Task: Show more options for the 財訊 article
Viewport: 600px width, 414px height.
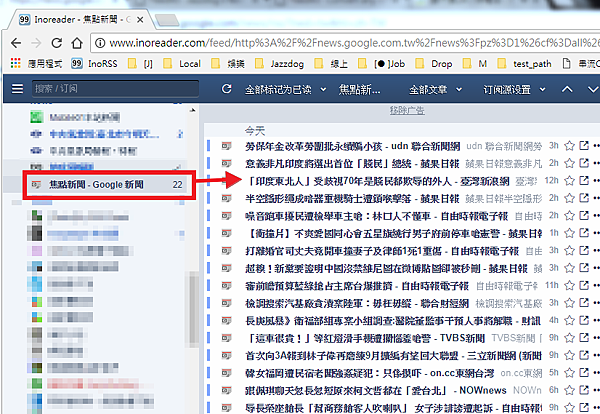Action: click(596, 320)
